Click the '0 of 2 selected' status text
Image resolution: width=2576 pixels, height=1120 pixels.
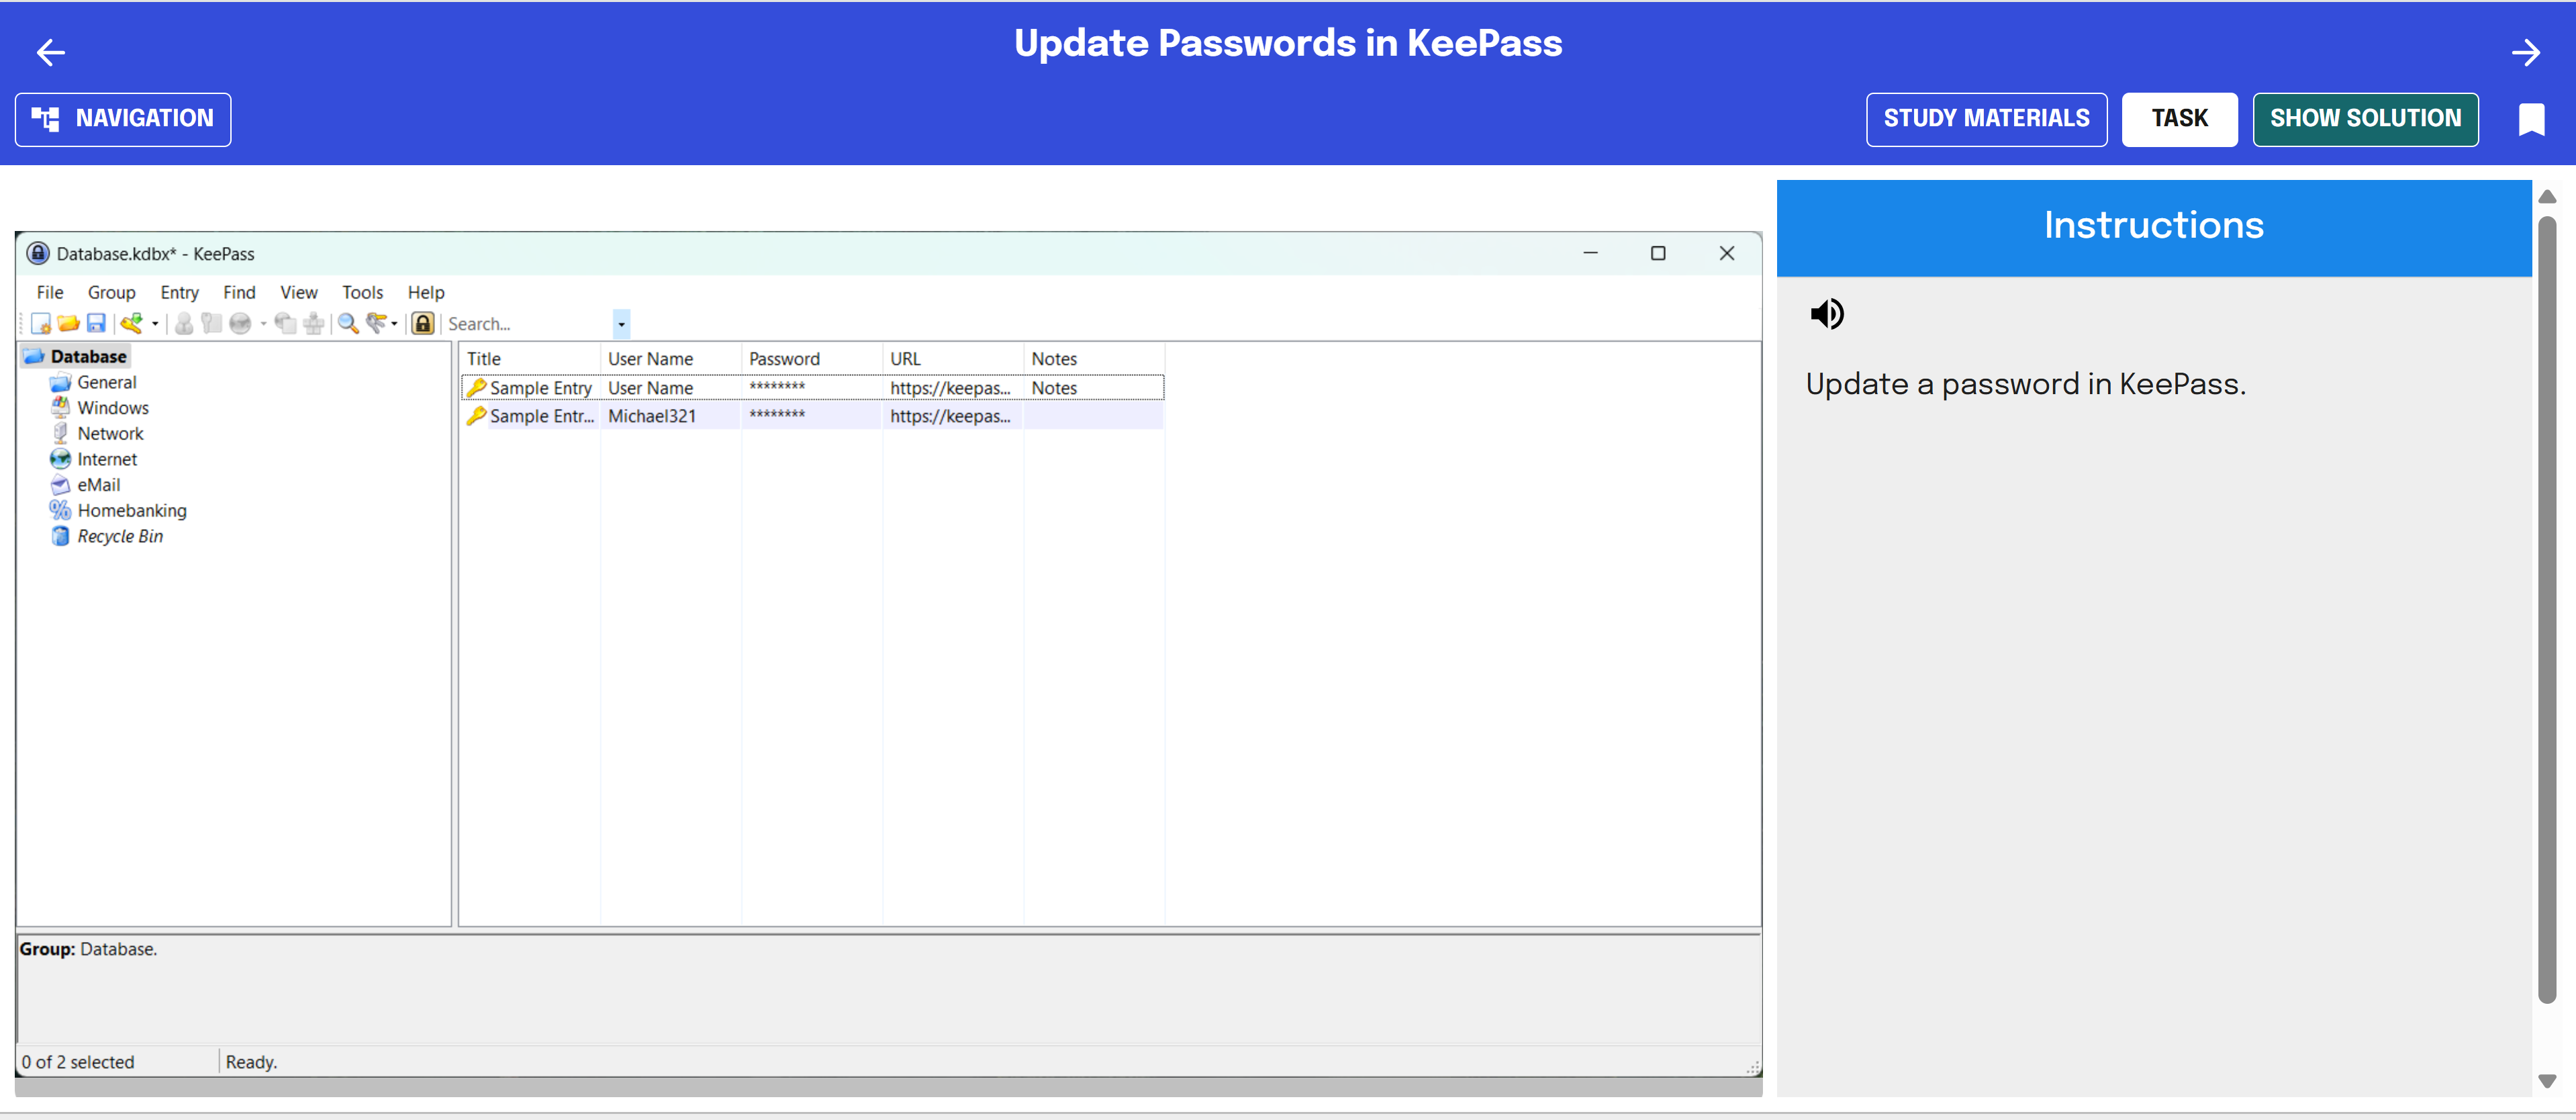click(x=78, y=1062)
